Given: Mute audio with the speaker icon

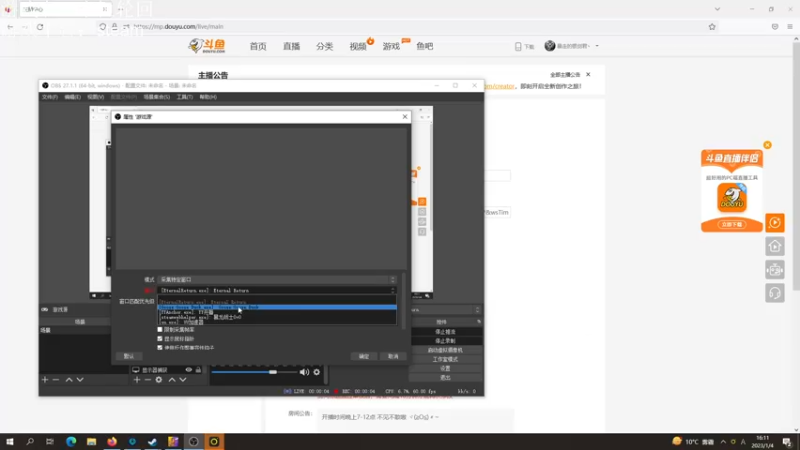Looking at the screenshot, I should click(304, 372).
